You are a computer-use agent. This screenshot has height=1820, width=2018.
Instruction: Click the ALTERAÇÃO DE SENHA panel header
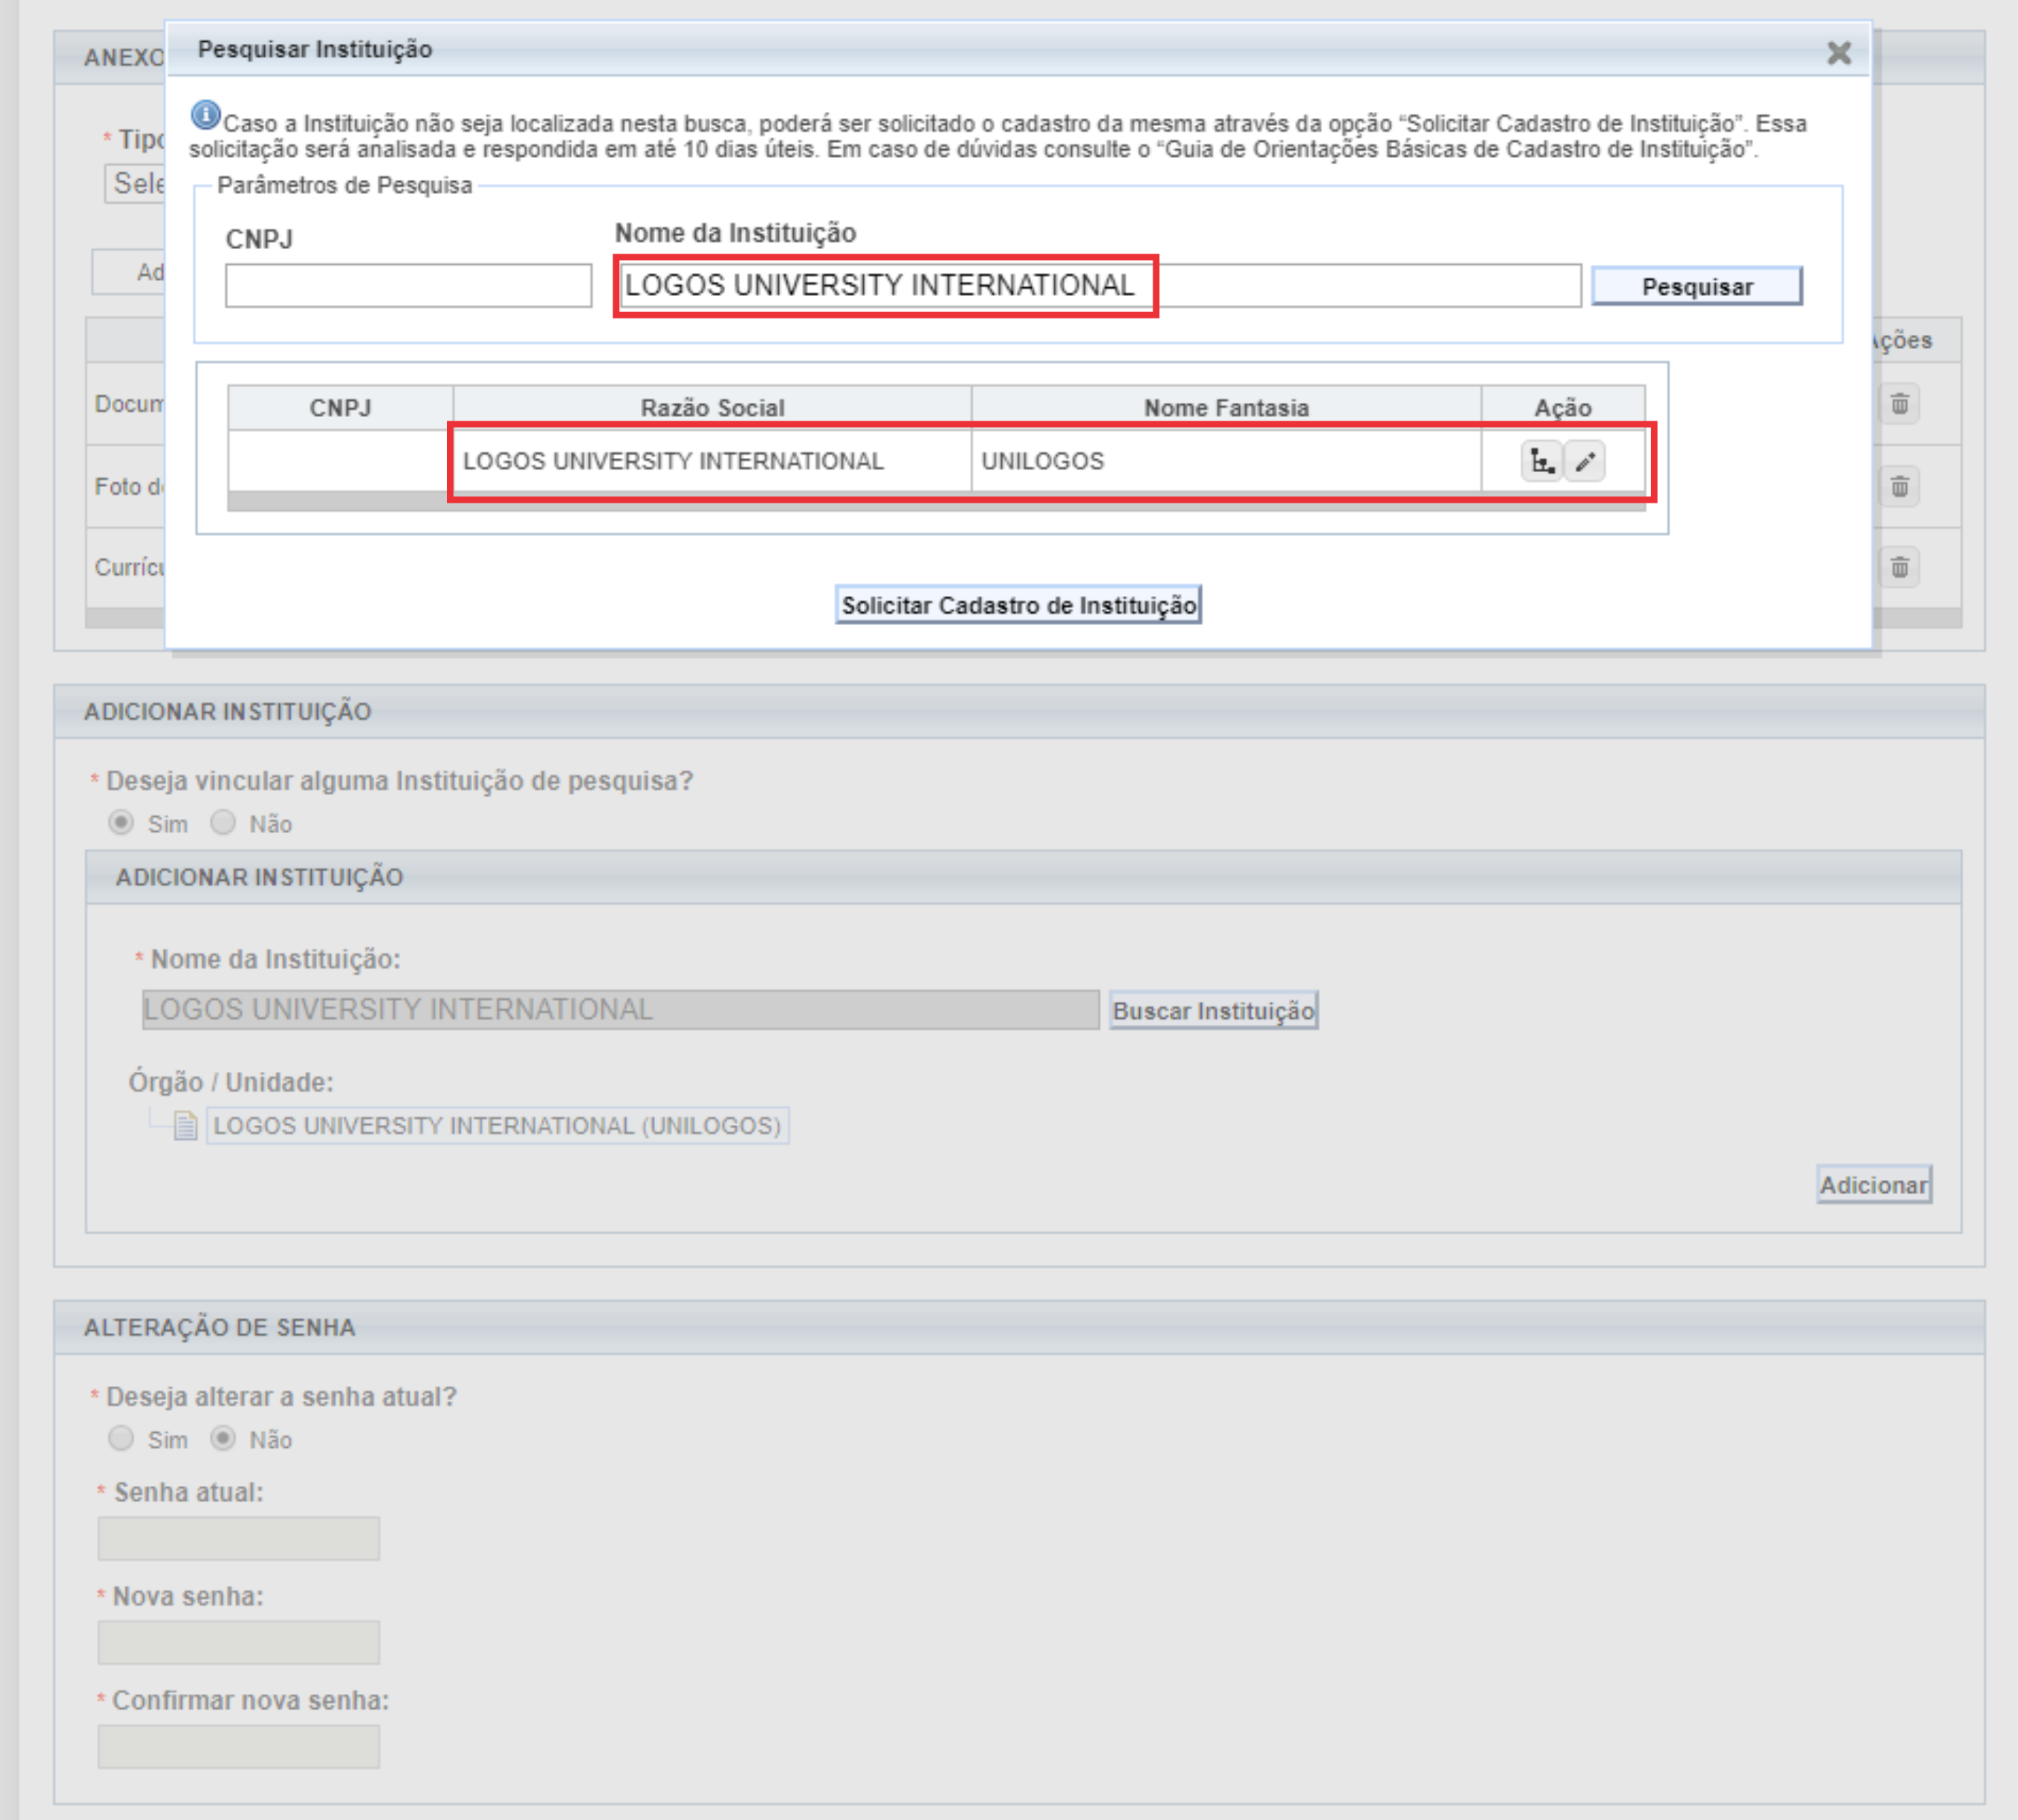1019,1327
